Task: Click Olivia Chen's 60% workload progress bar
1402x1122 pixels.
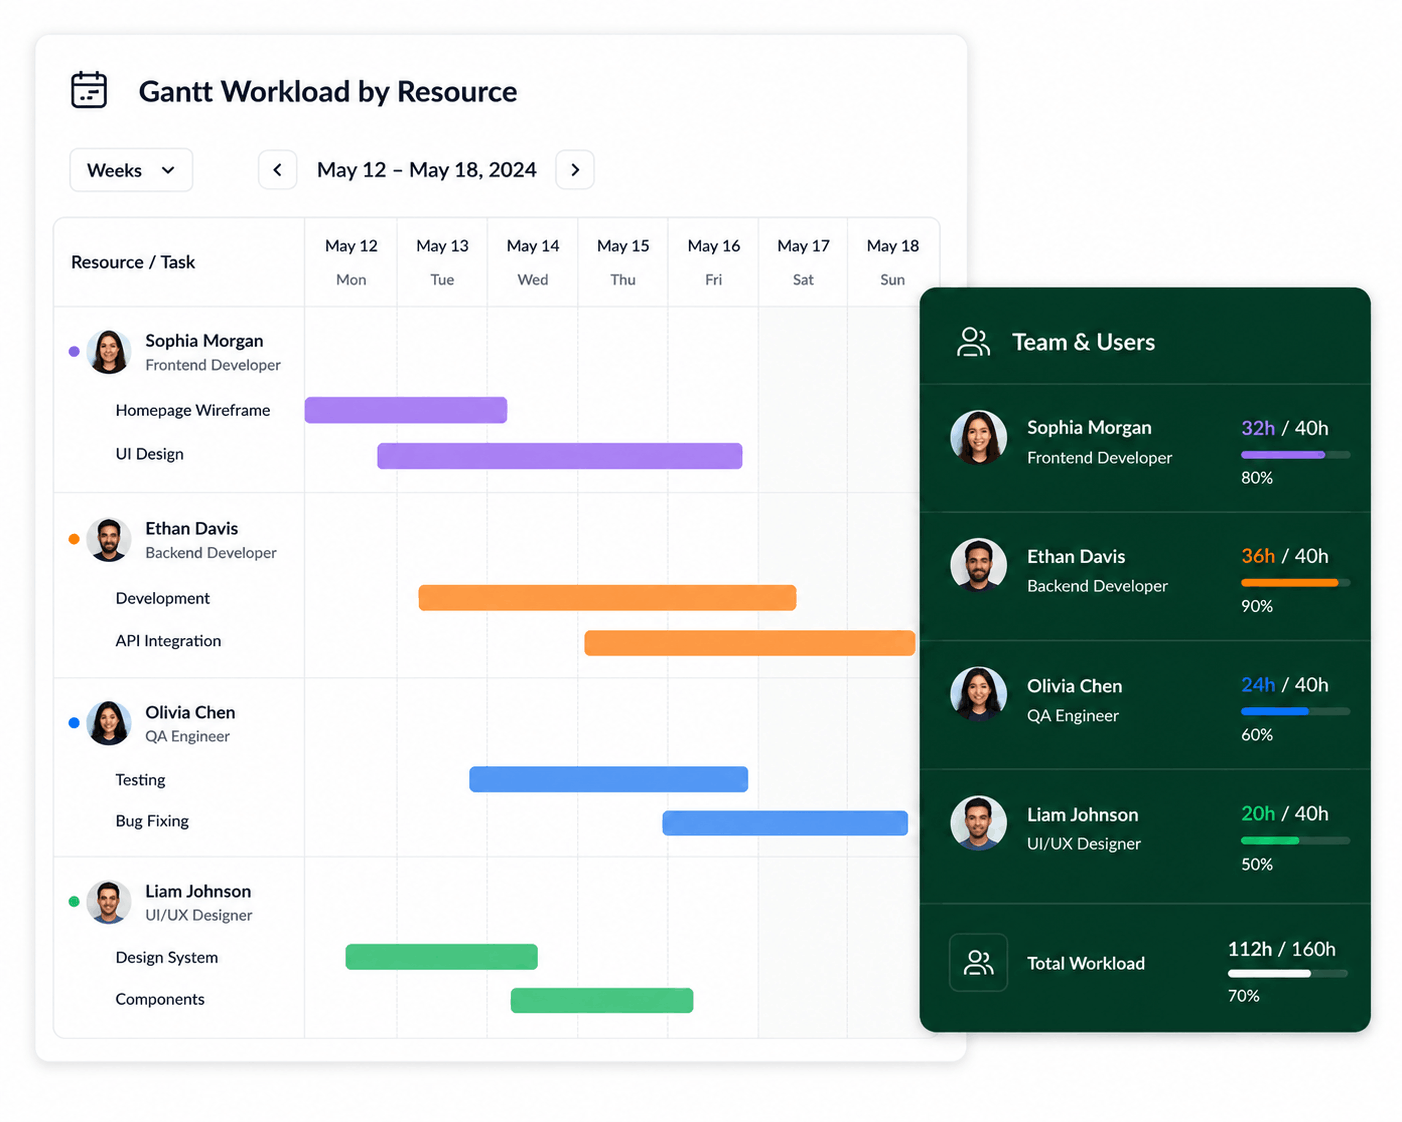Action: click(1296, 712)
